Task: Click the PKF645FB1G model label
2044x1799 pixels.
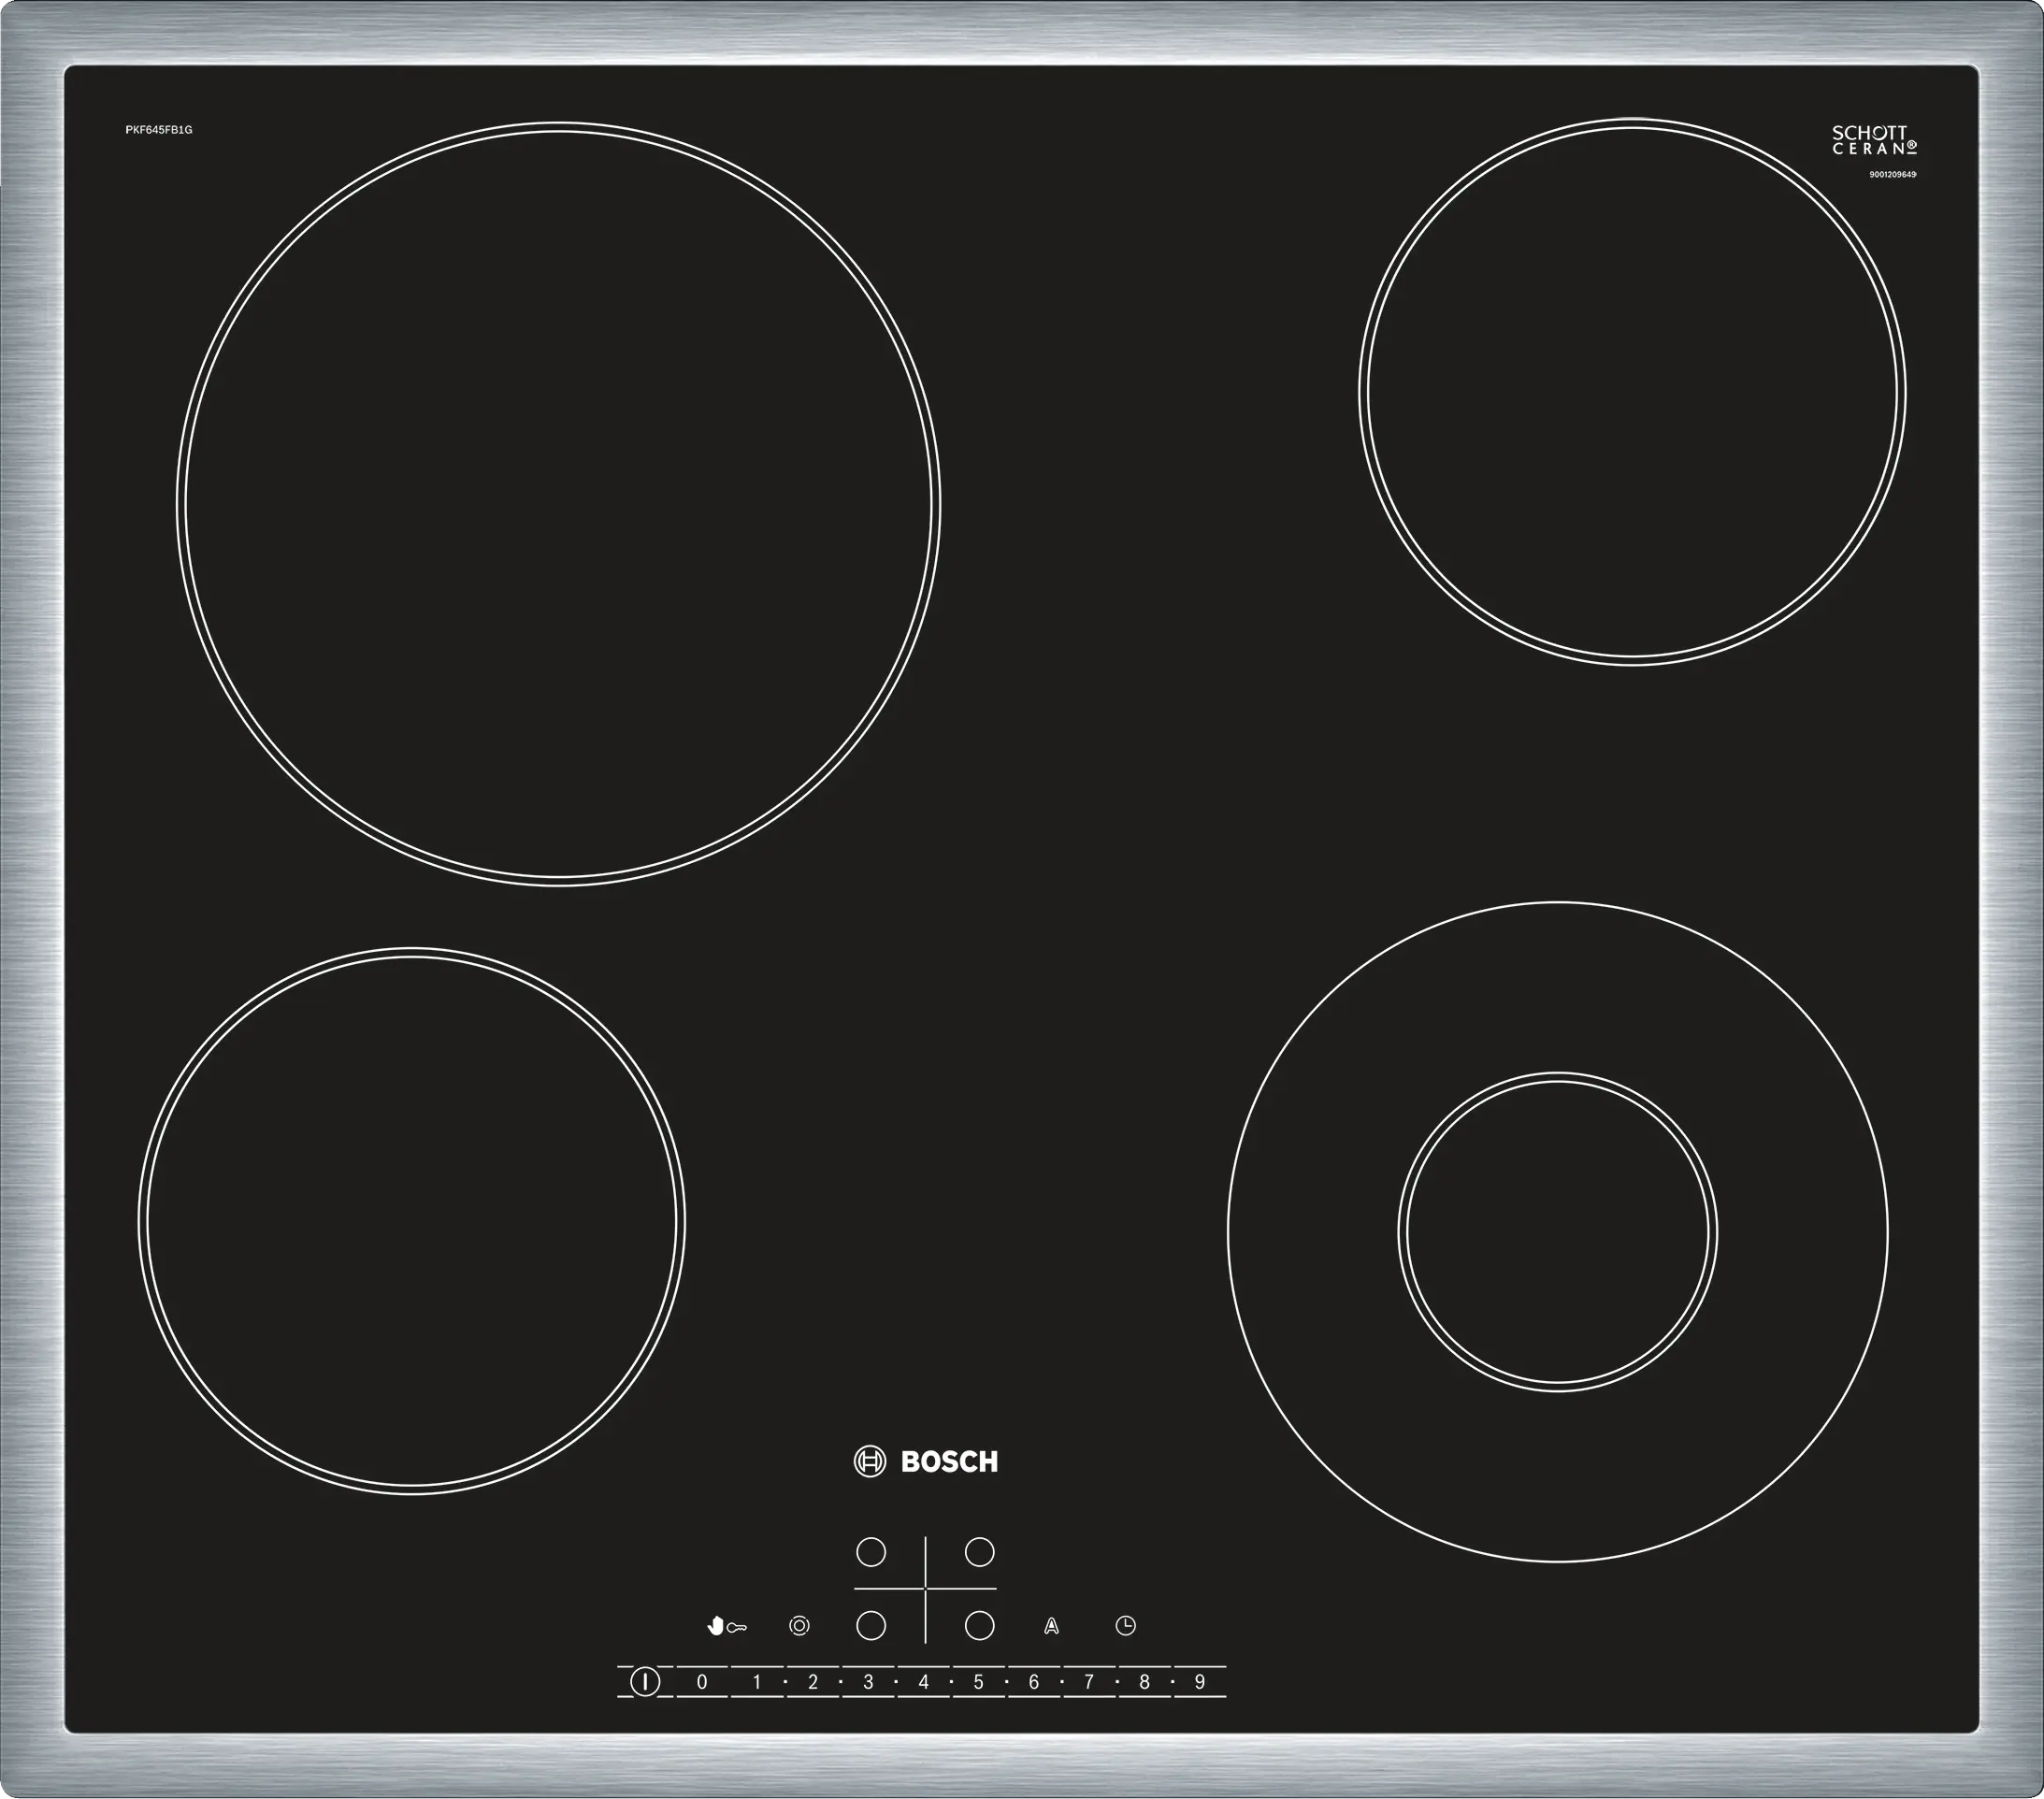Action: (159, 130)
